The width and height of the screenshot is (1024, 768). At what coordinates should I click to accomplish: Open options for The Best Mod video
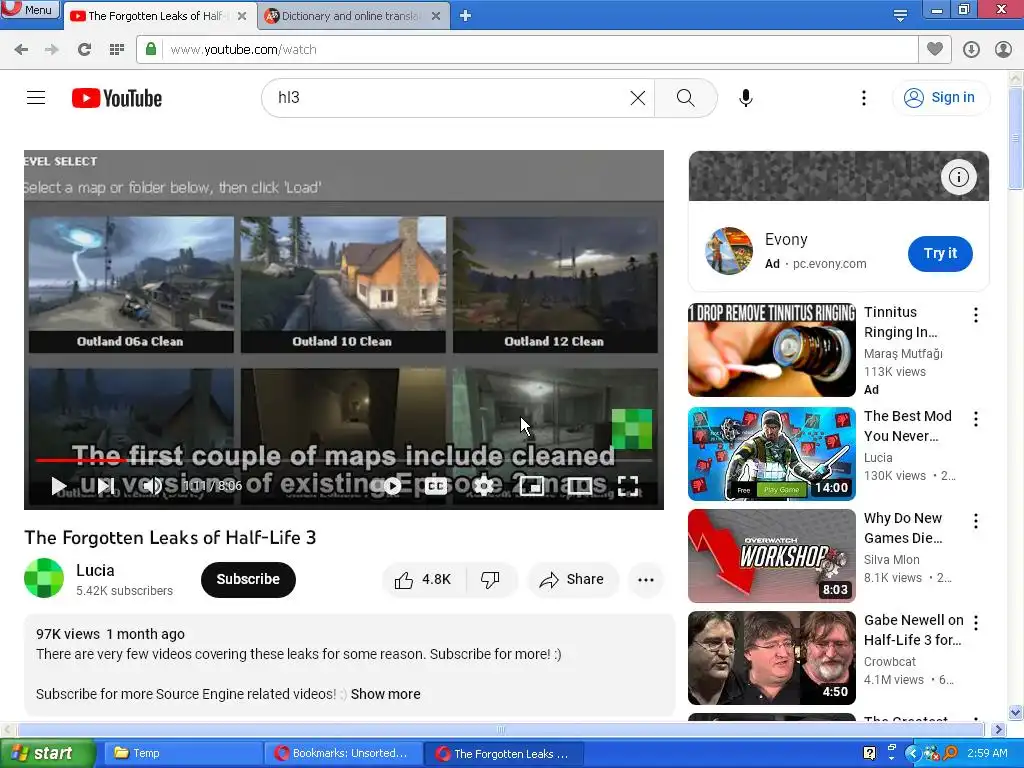tap(976, 419)
